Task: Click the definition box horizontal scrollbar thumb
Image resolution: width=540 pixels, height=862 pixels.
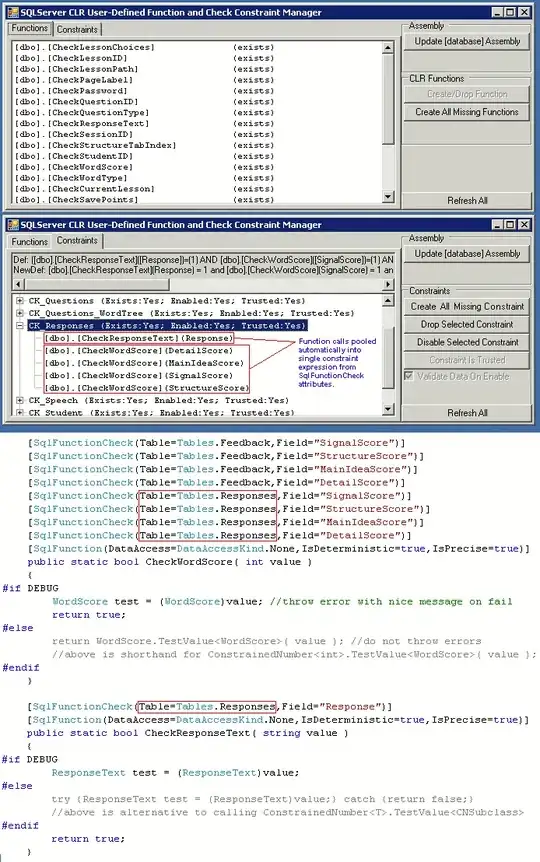Action: (97, 284)
